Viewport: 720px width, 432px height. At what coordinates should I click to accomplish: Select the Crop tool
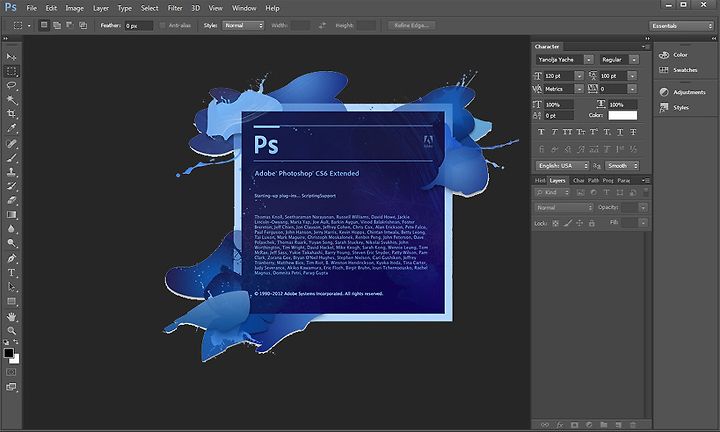[x=11, y=114]
